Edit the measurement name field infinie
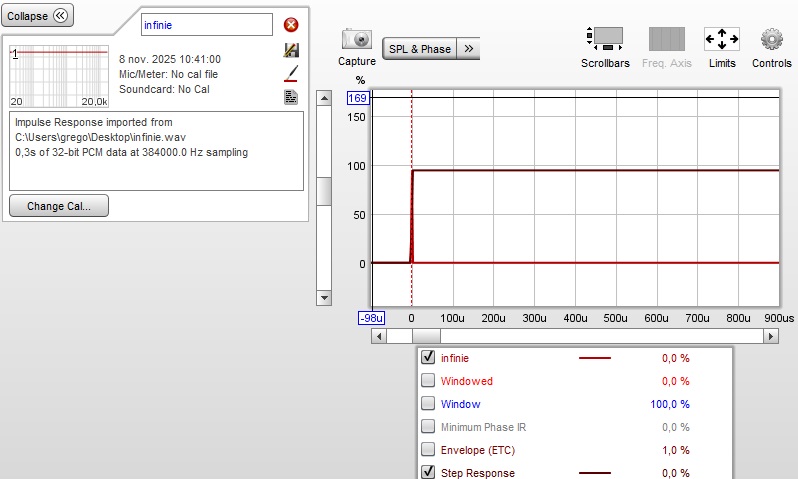This screenshot has height=479, width=798. pos(207,24)
